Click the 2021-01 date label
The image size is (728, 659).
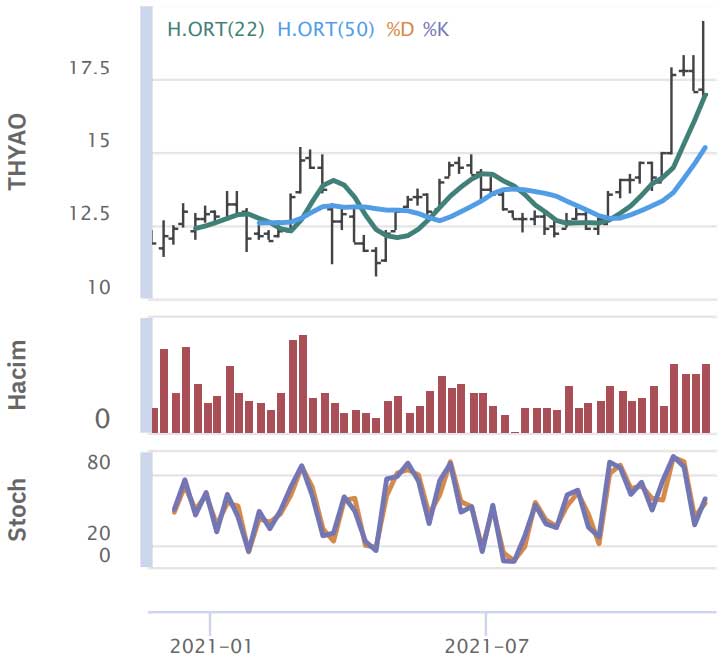[x=211, y=646]
